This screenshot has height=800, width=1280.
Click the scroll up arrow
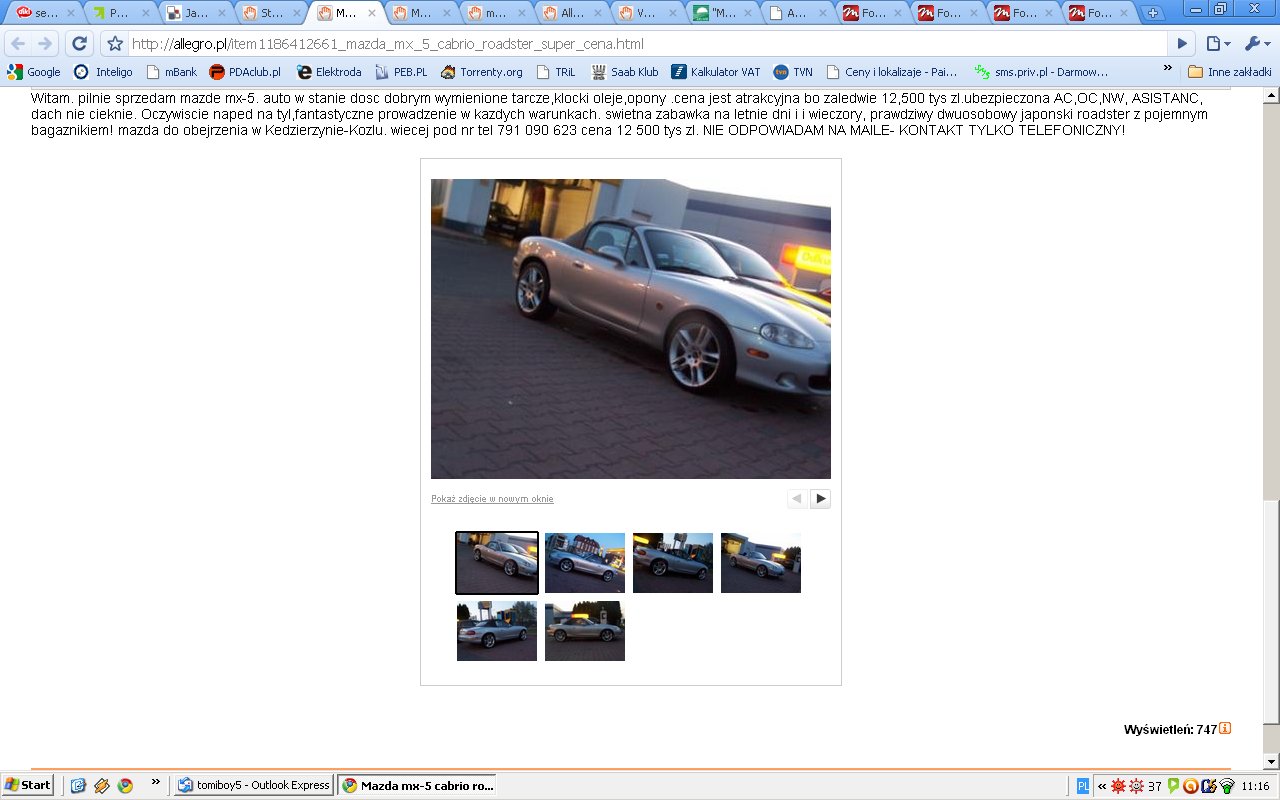point(1271,96)
